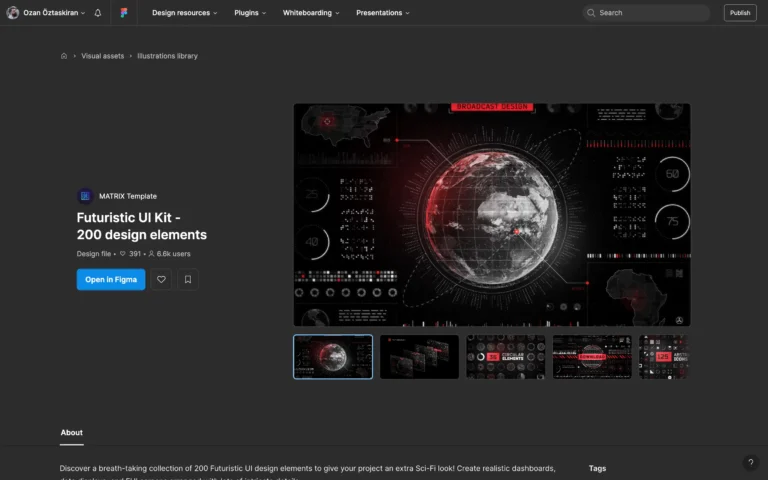Expand the Whiteboarding menu

coord(311,13)
